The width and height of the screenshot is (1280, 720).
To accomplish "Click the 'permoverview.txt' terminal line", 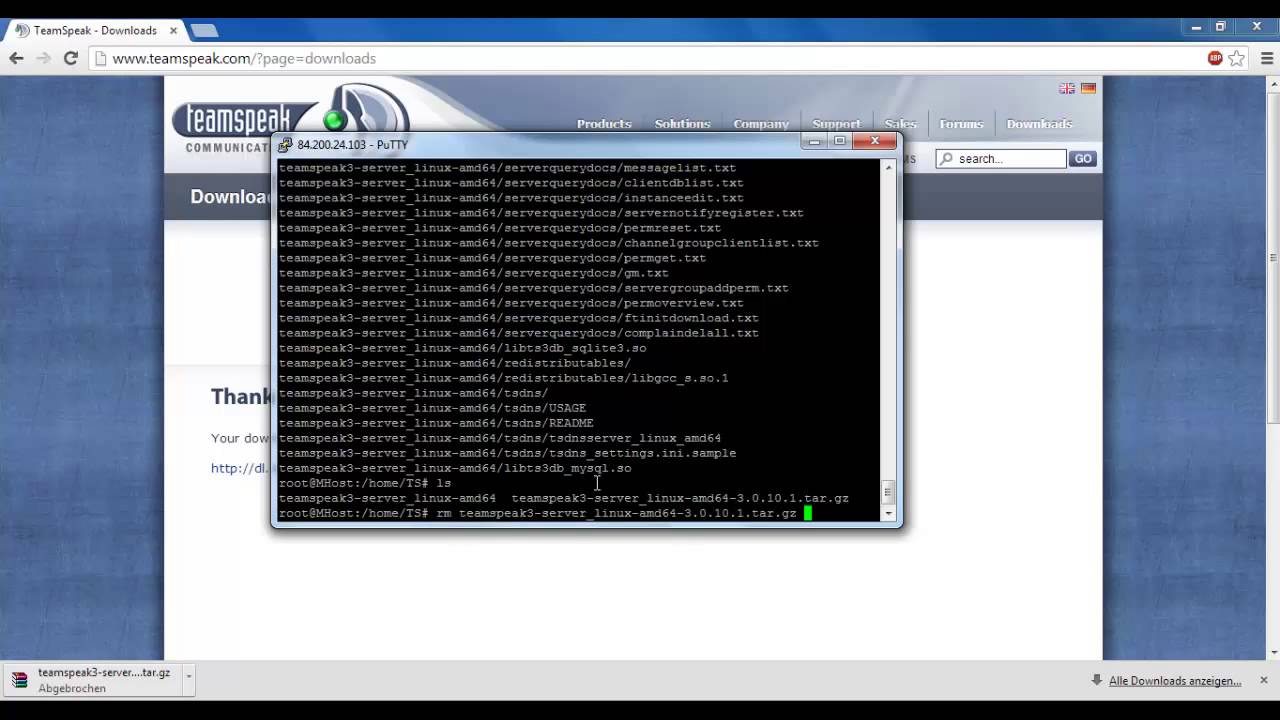I will (x=511, y=303).
